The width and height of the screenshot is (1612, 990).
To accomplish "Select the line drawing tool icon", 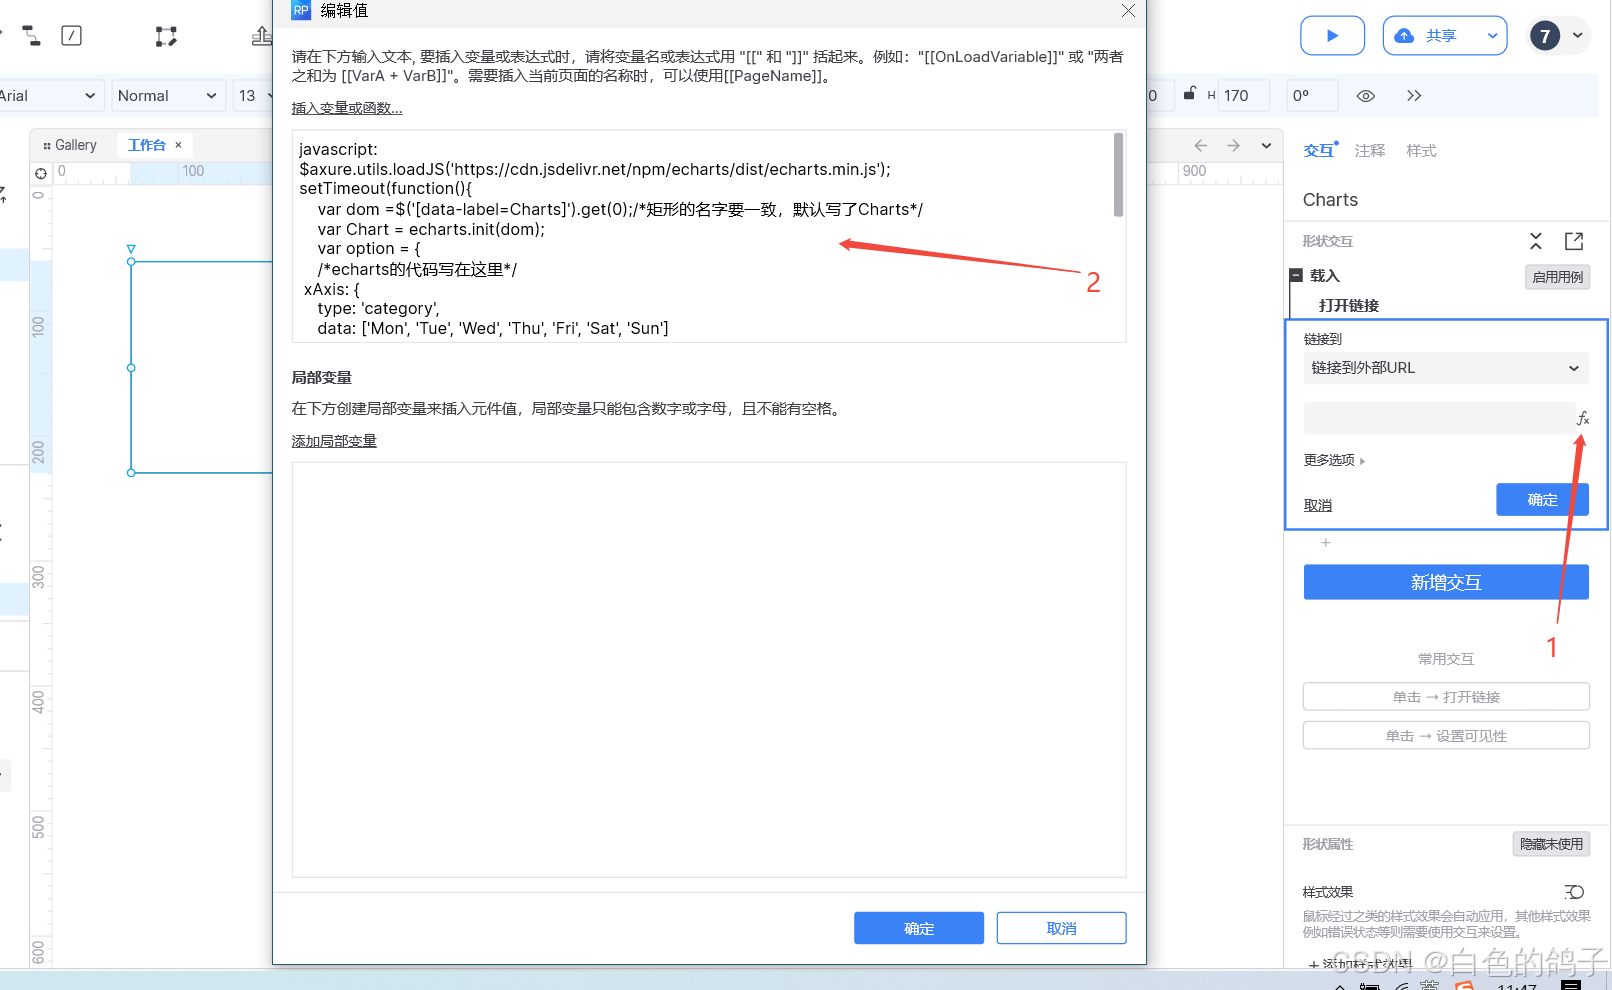I will pos(71,35).
